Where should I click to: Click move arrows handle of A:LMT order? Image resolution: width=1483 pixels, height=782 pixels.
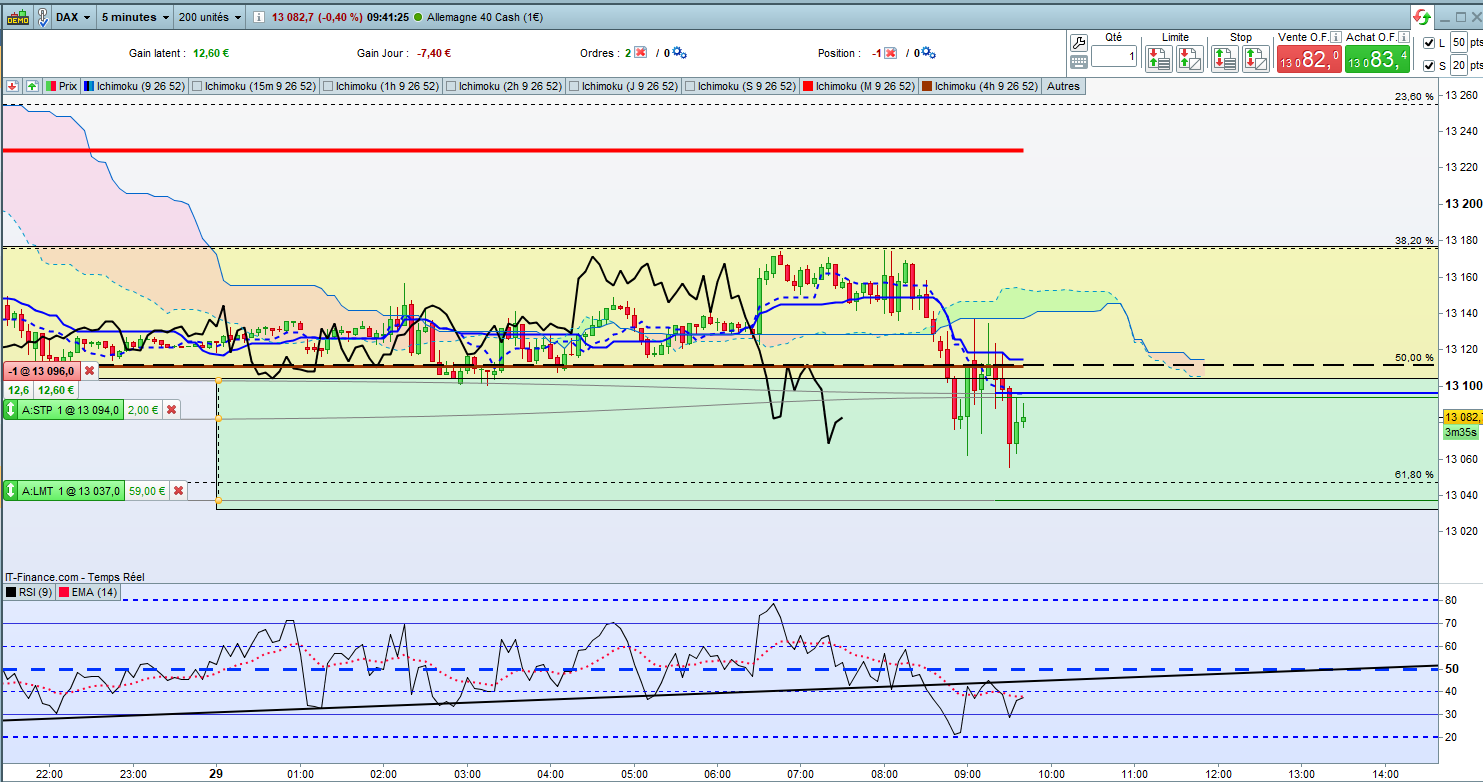pyautogui.click(x=12, y=490)
